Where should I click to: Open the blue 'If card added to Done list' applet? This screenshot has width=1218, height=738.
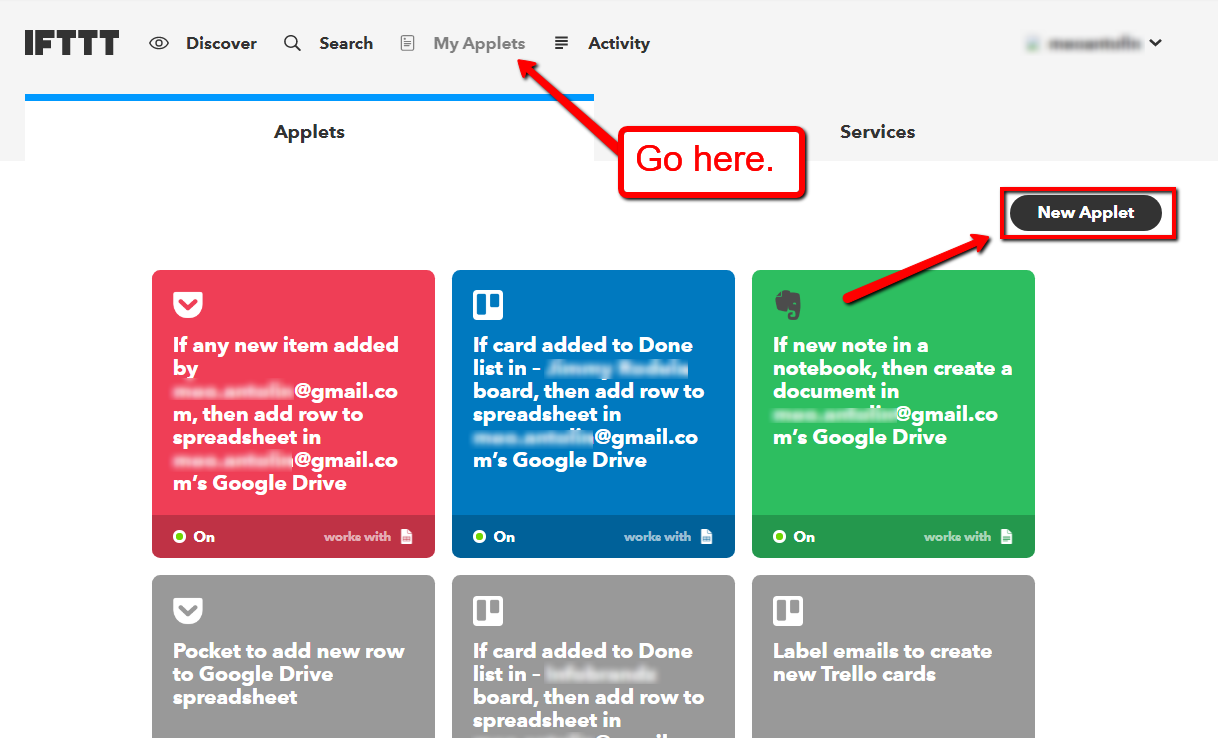593,413
